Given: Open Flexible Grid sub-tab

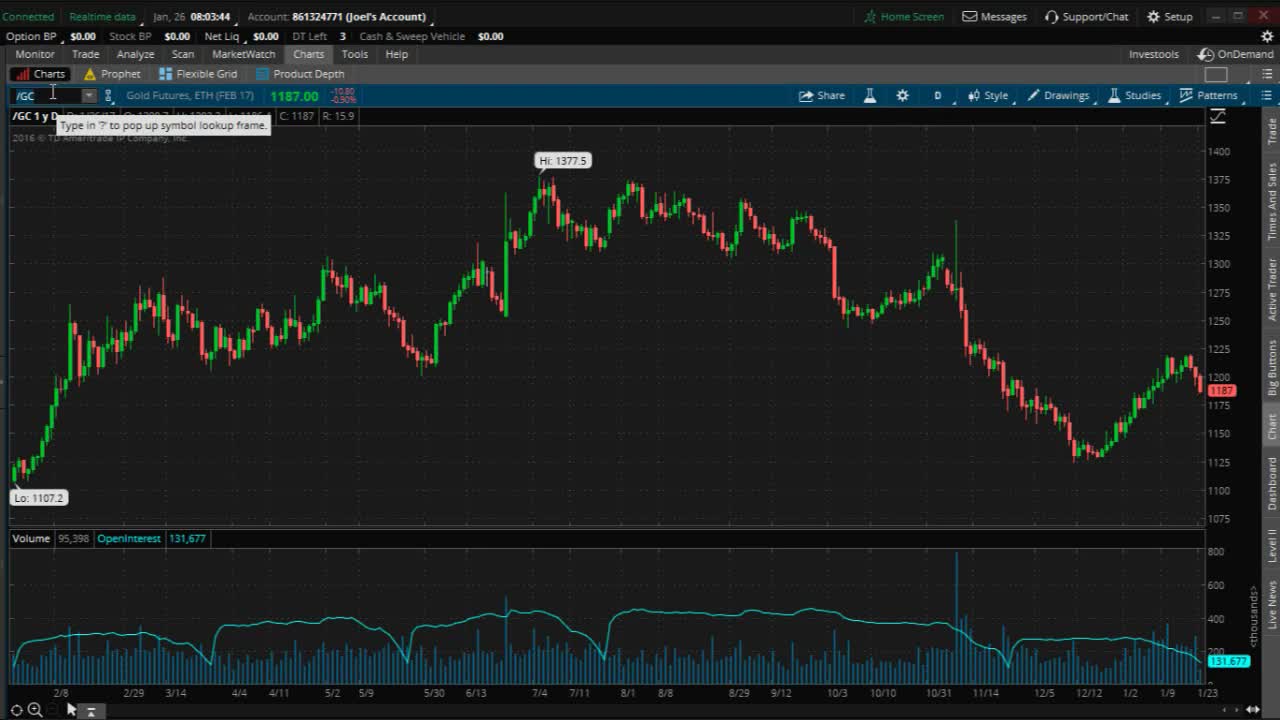Looking at the screenshot, I should point(198,74).
